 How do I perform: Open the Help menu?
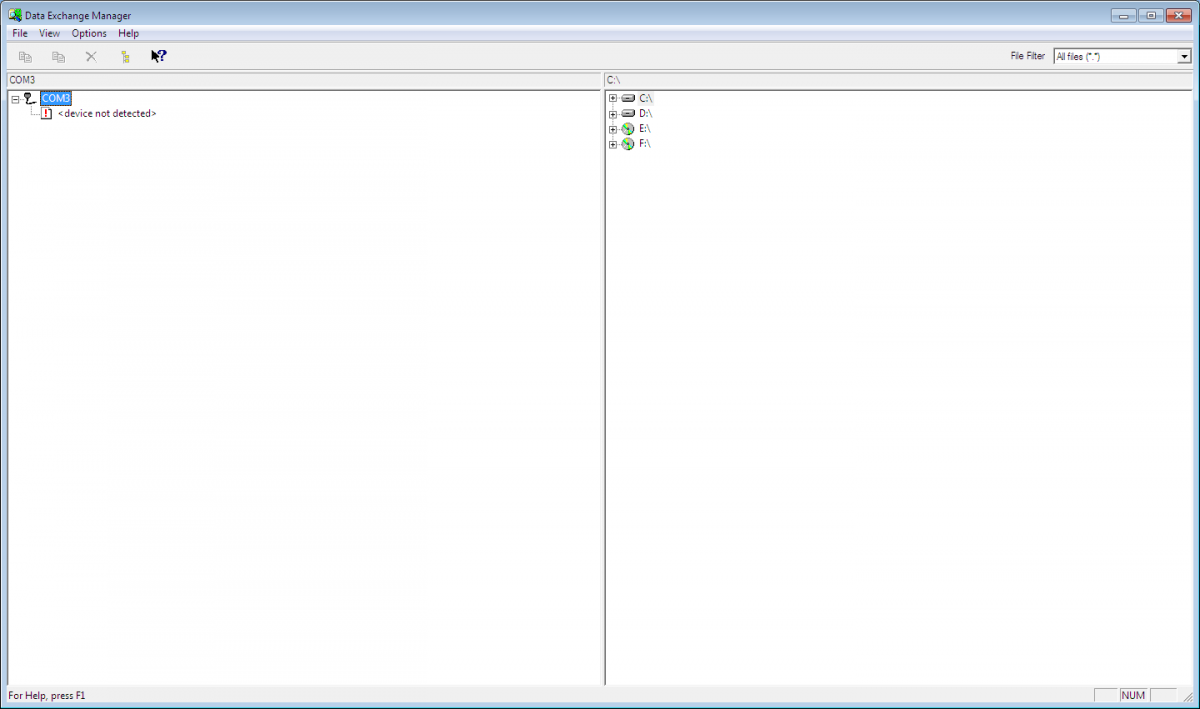coord(128,33)
